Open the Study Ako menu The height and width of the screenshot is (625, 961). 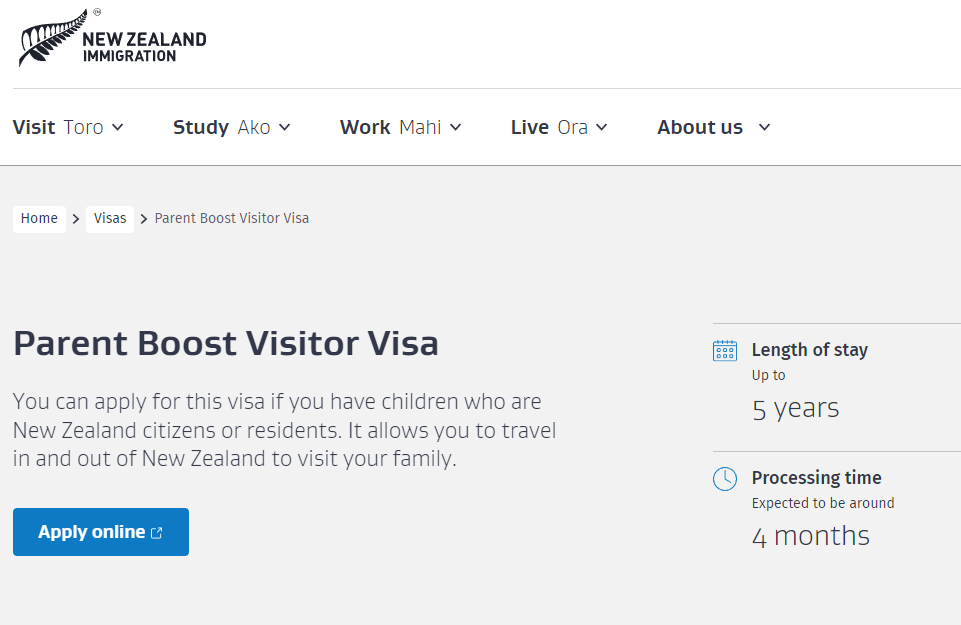coord(221,128)
